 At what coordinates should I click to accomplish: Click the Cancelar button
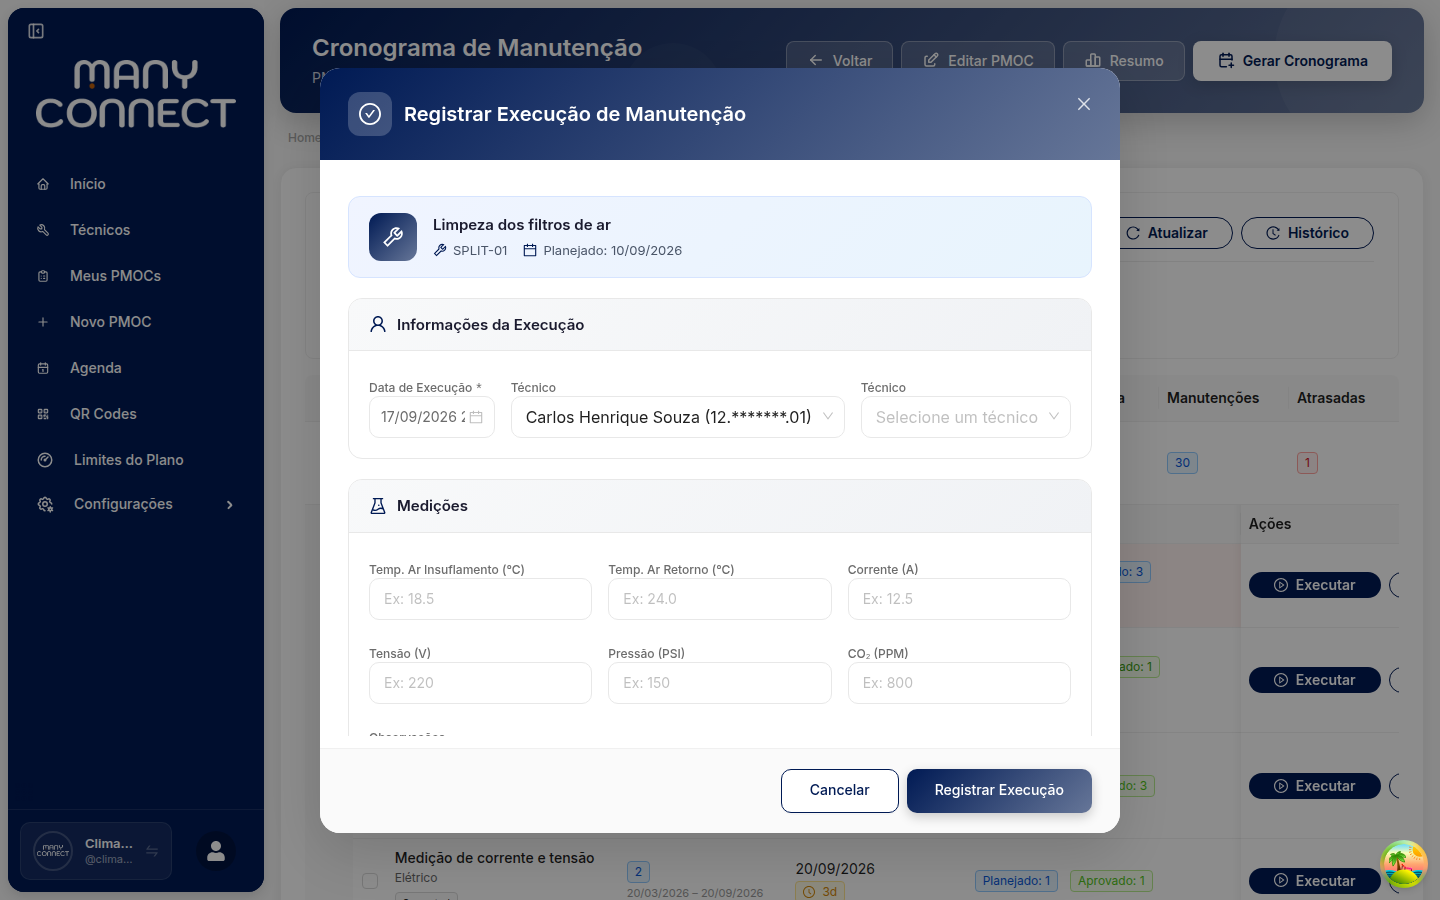coord(840,791)
